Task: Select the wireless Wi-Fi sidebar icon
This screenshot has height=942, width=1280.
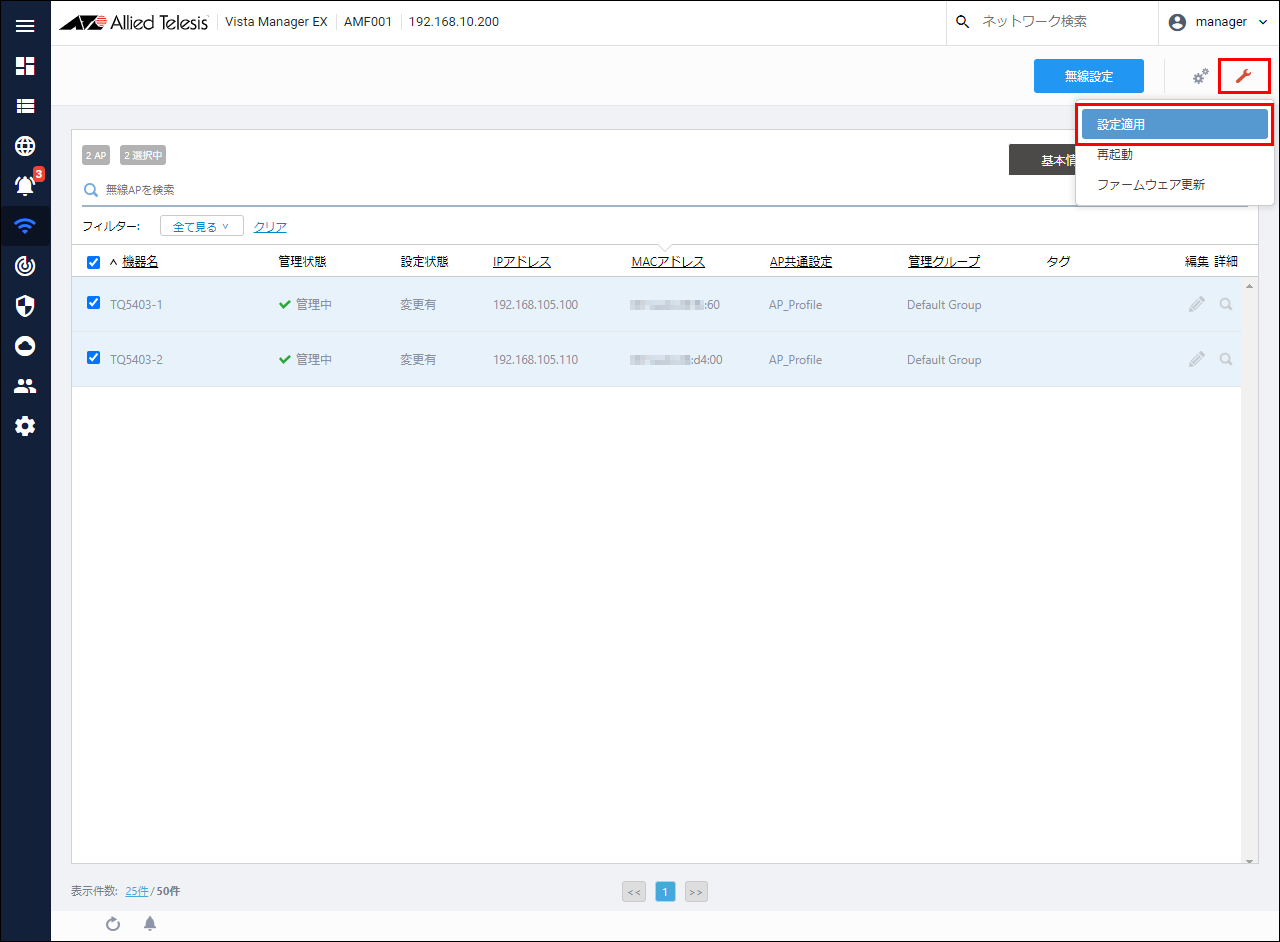Action: [x=25, y=226]
